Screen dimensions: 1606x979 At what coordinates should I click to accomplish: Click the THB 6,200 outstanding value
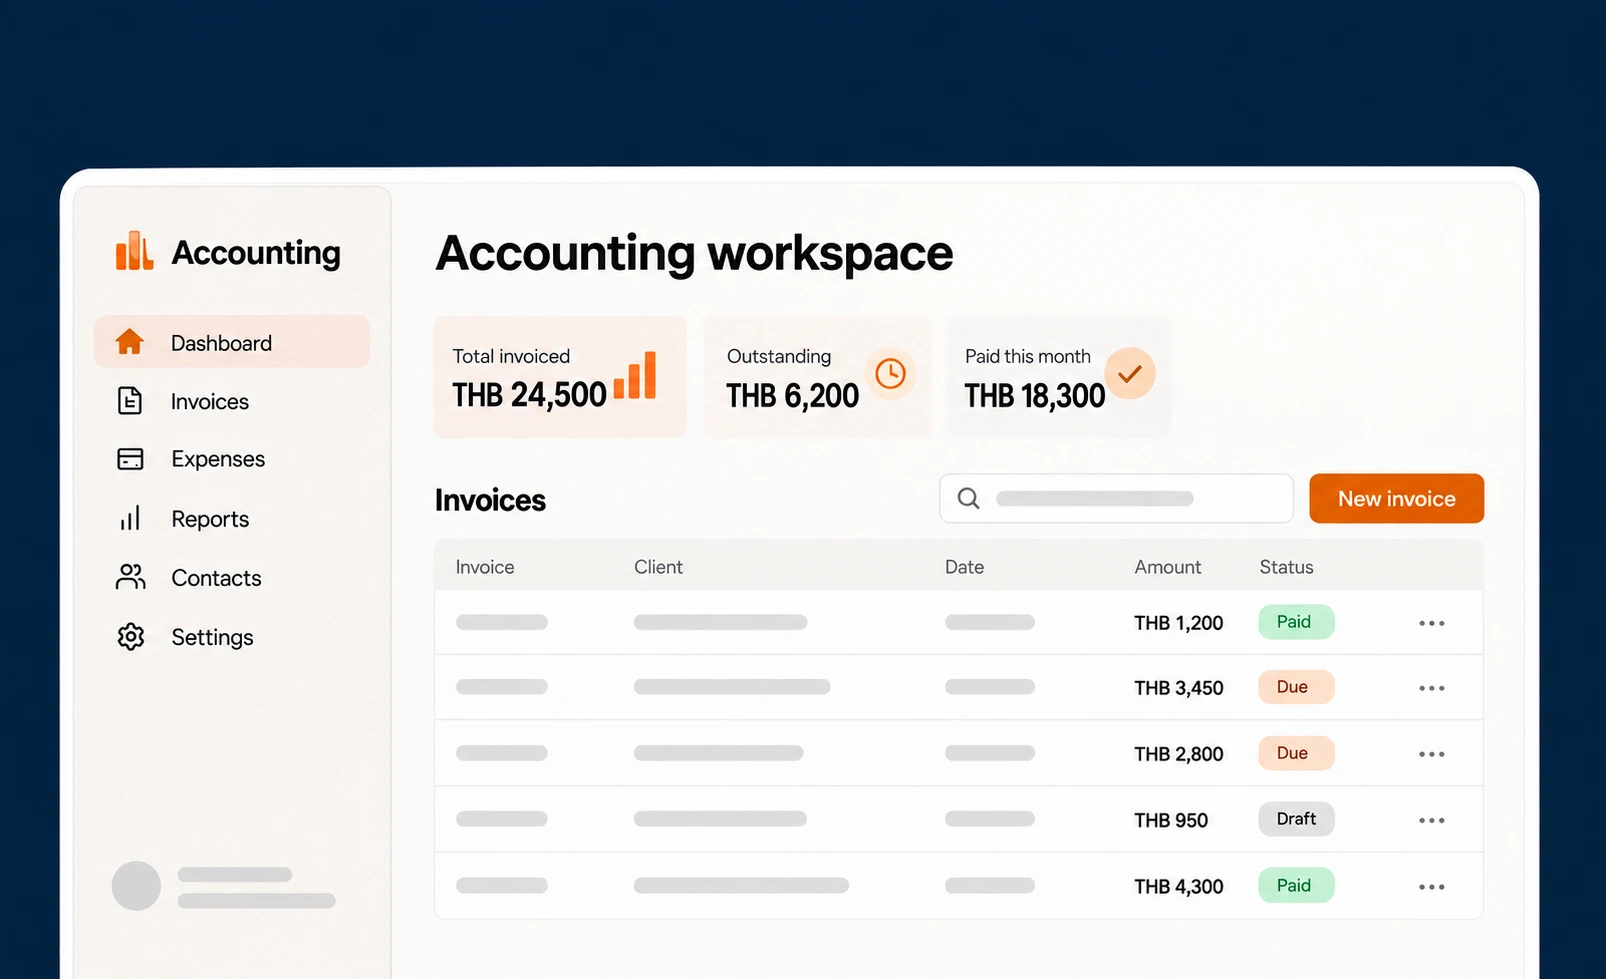[793, 396]
